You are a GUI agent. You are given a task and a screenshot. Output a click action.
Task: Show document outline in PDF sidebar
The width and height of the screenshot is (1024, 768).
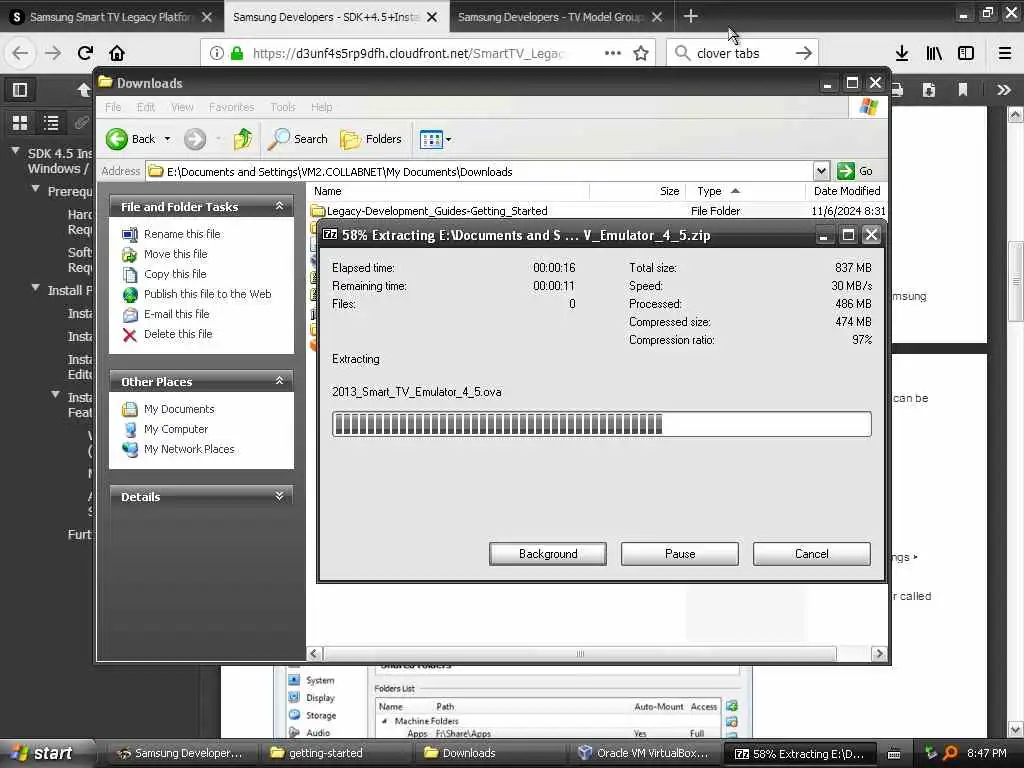[x=51, y=122]
